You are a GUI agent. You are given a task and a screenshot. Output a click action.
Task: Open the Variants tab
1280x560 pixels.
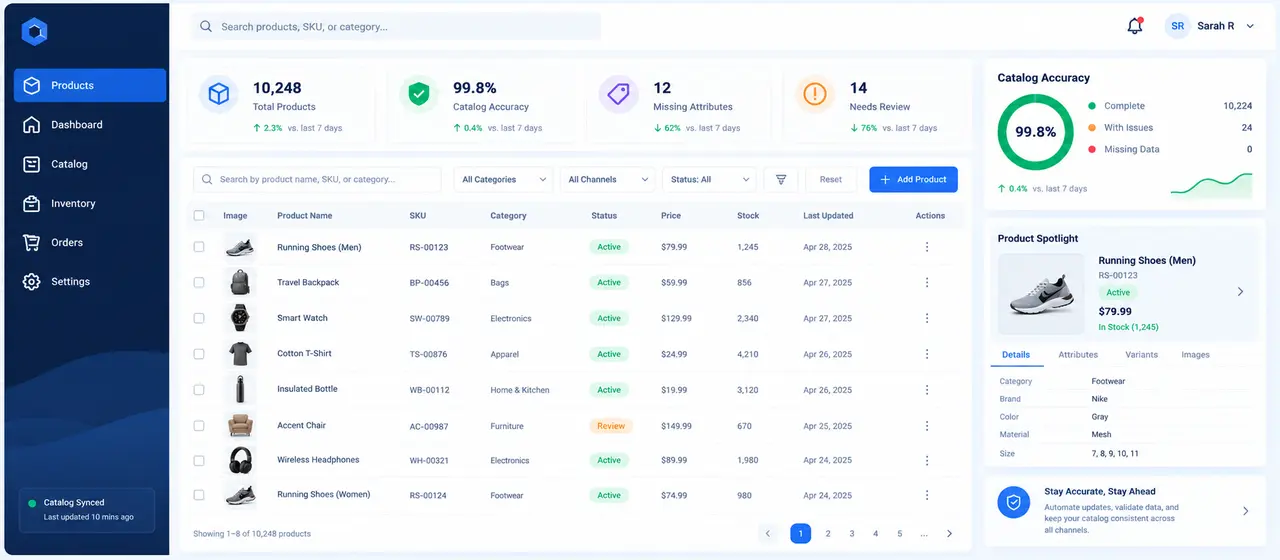(1141, 355)
